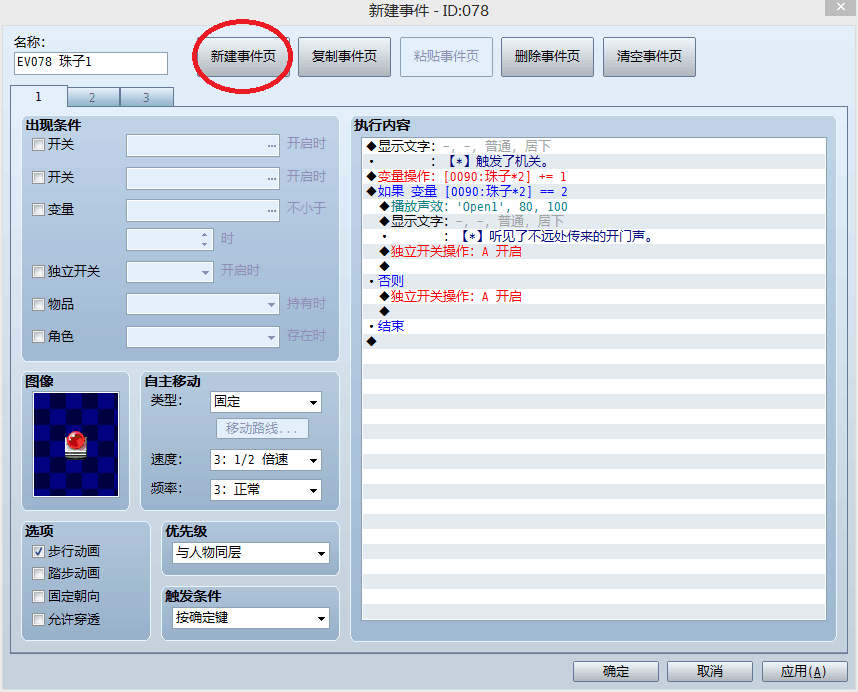Open the 频率 dropdown showing 正常
The image size is (858, 692).
click(265, 490)
